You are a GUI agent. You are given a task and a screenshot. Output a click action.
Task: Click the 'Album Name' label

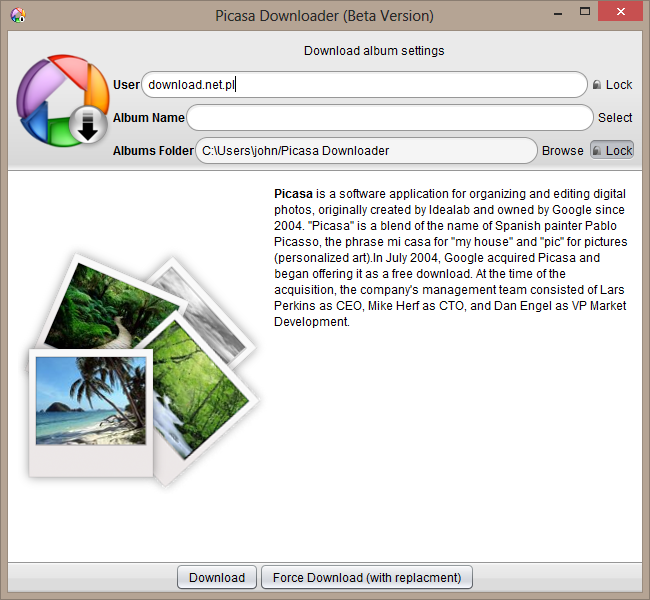point(149,118)
